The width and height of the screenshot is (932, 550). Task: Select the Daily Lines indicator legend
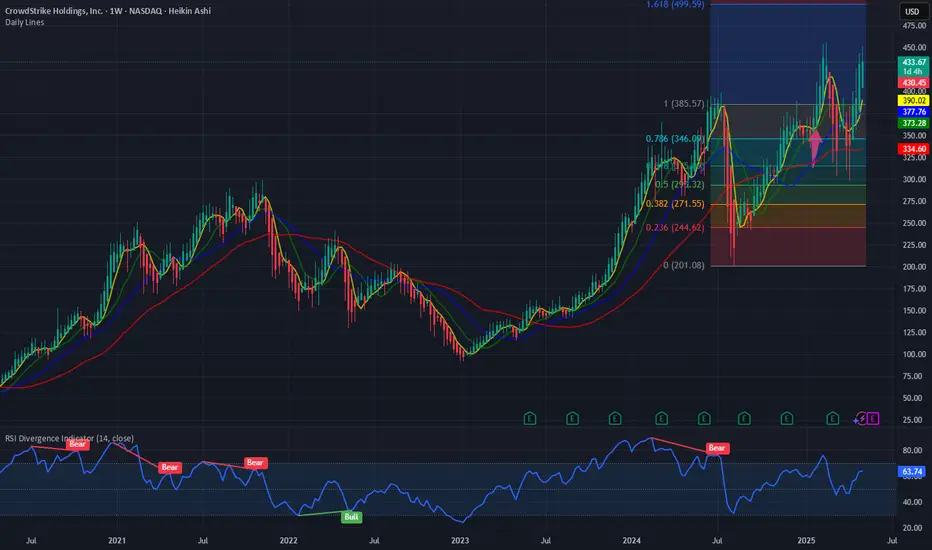click(24, 23)
